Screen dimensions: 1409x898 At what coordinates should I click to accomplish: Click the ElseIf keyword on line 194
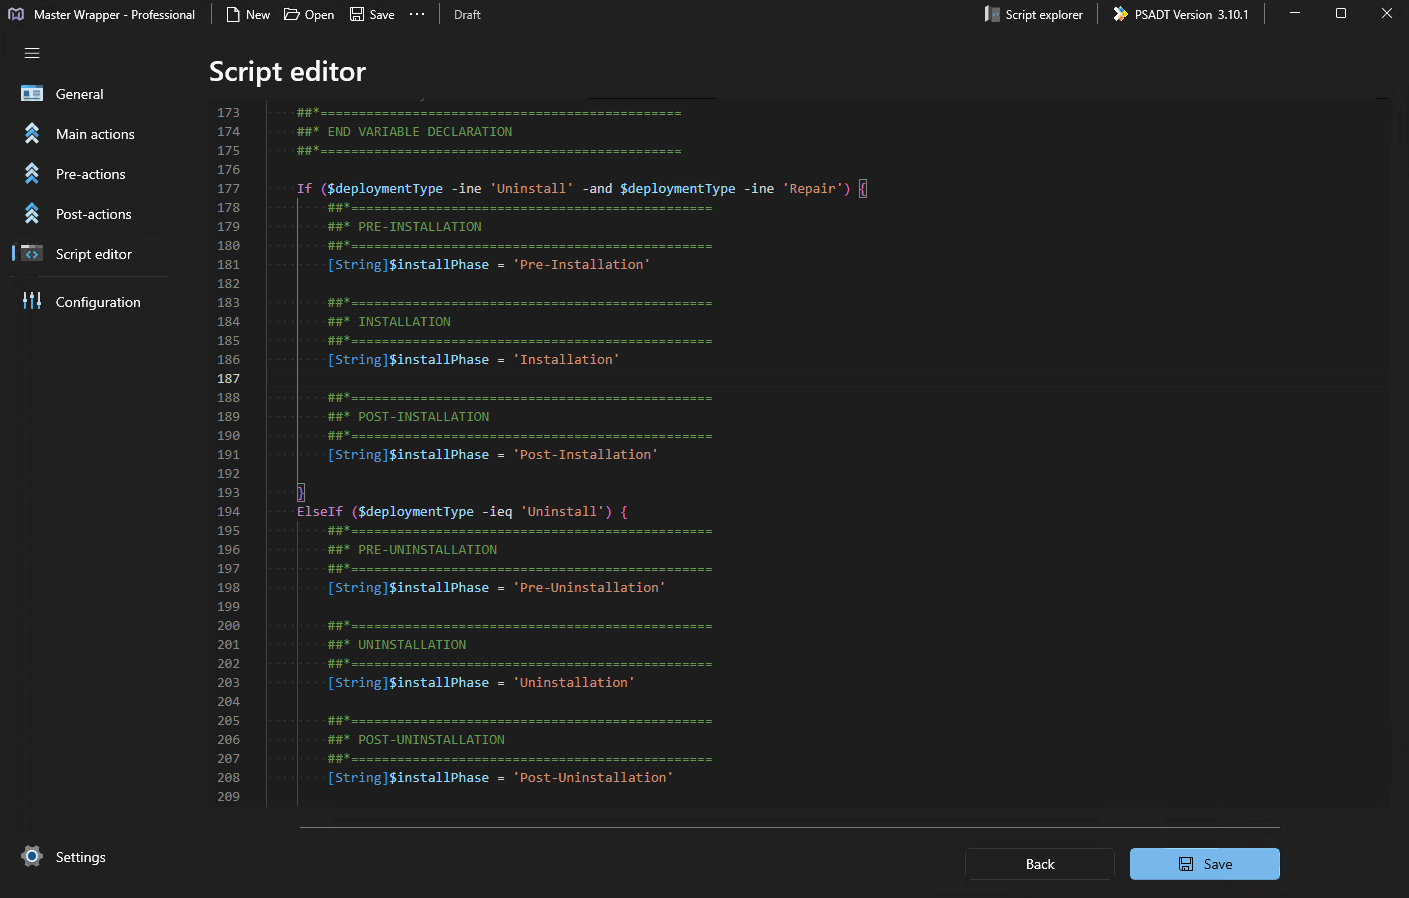(x=320, y=512)
